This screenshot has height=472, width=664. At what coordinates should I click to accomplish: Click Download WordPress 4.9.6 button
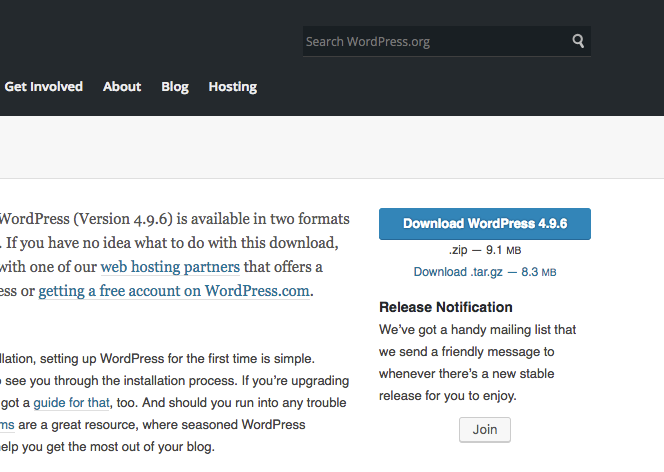click(485, 224)
